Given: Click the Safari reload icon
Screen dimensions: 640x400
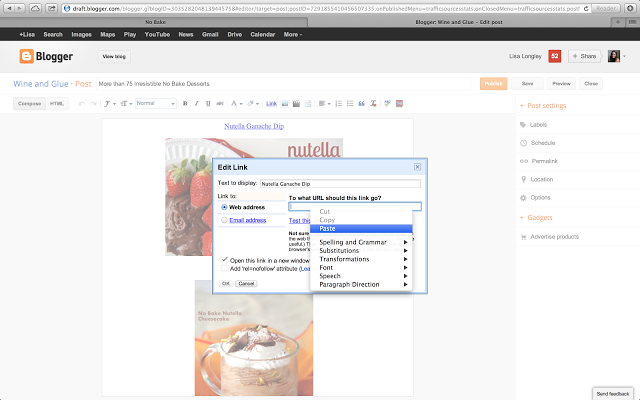Looking at the screenshot, I should click(x=586, y=8).
